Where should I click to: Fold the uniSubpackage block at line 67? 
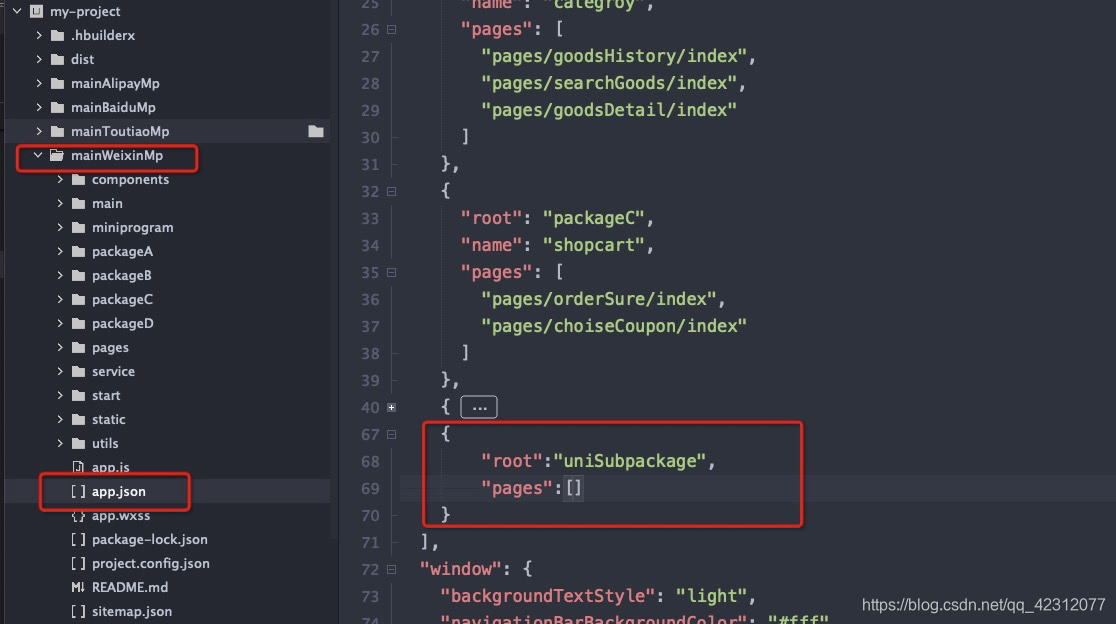tap(391, 434)
